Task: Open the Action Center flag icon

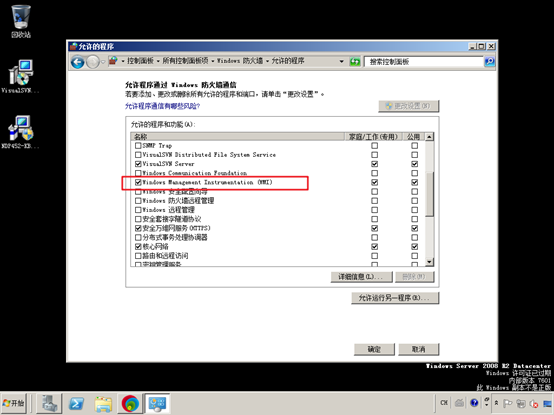Action: click(x=508, y=403)
